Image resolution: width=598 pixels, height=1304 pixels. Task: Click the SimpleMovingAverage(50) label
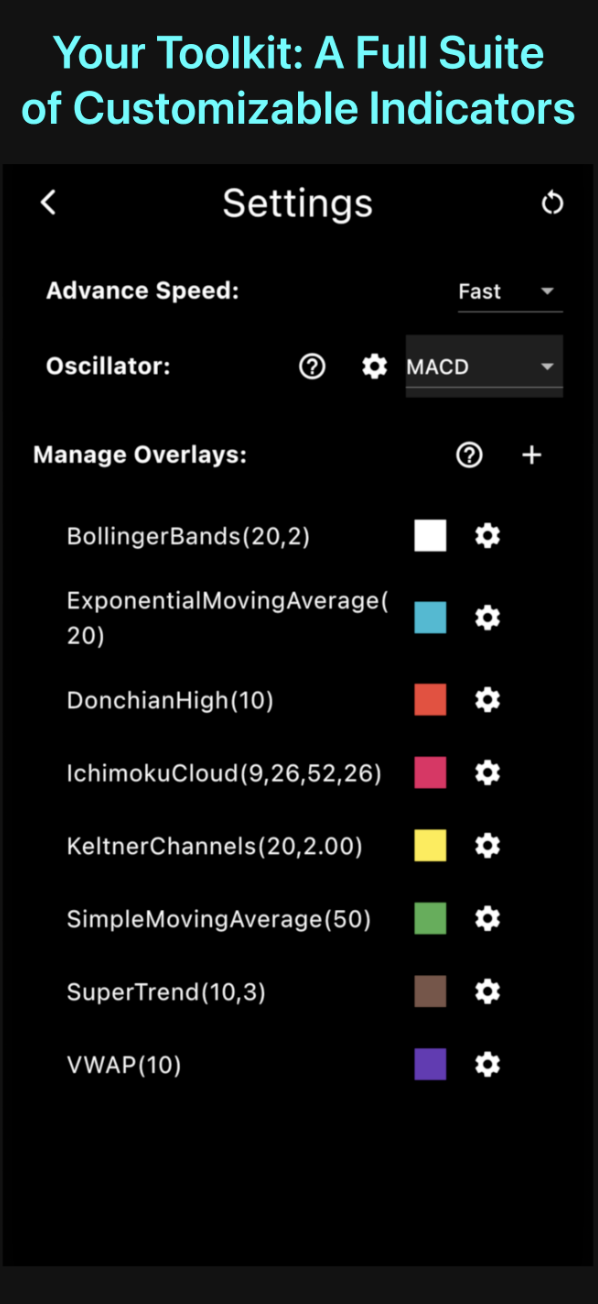click(219, 918)
